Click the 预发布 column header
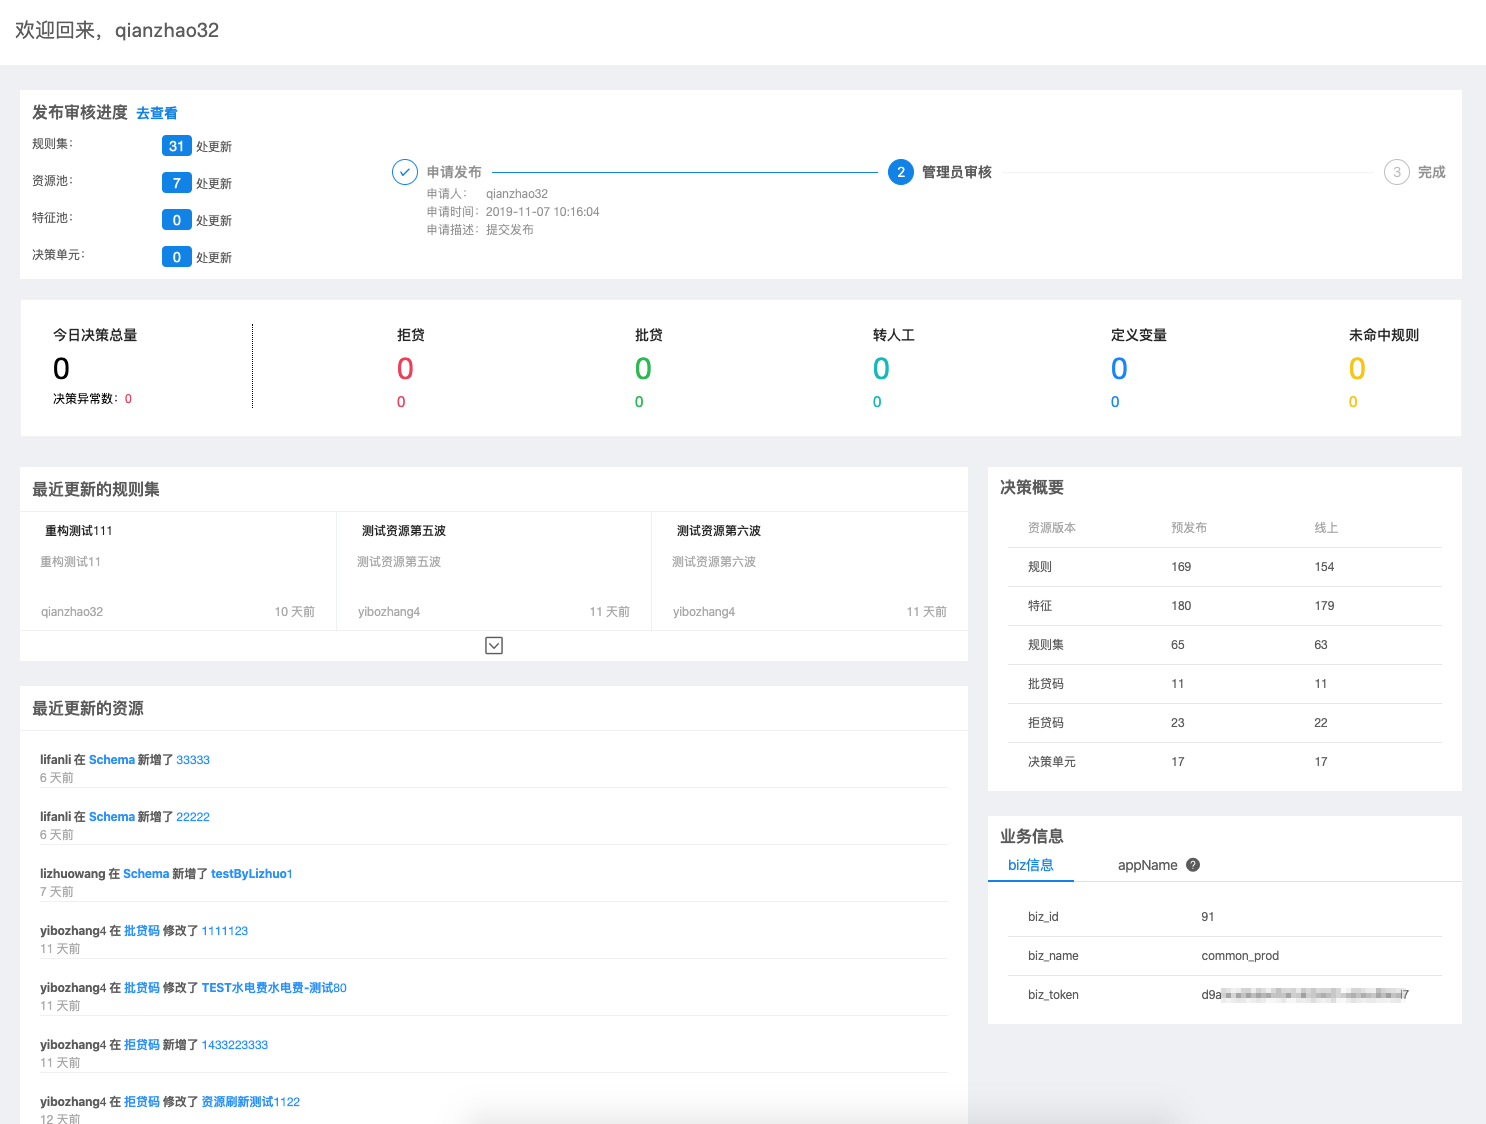The width and height of the screenshot is (1486, 1124). pyautogui.click(x=1189, y=528)
